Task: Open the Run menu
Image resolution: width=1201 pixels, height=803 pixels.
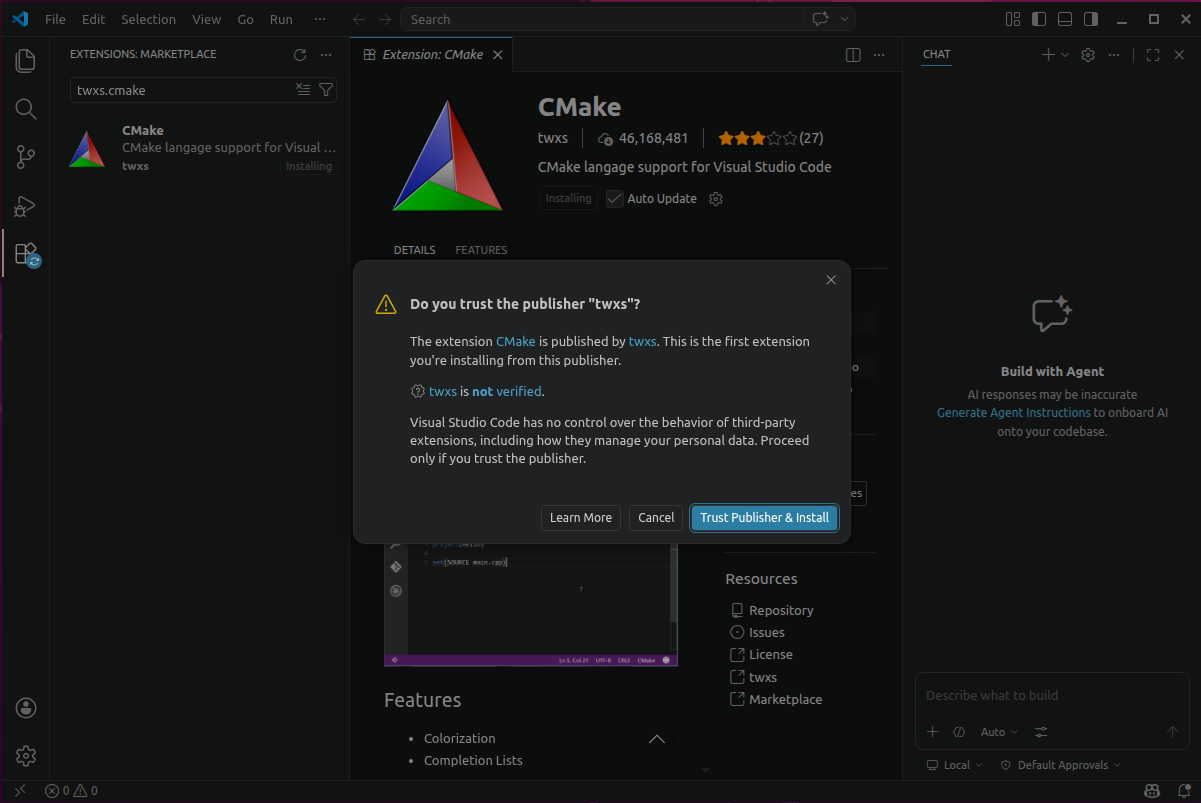Action: 281,19
